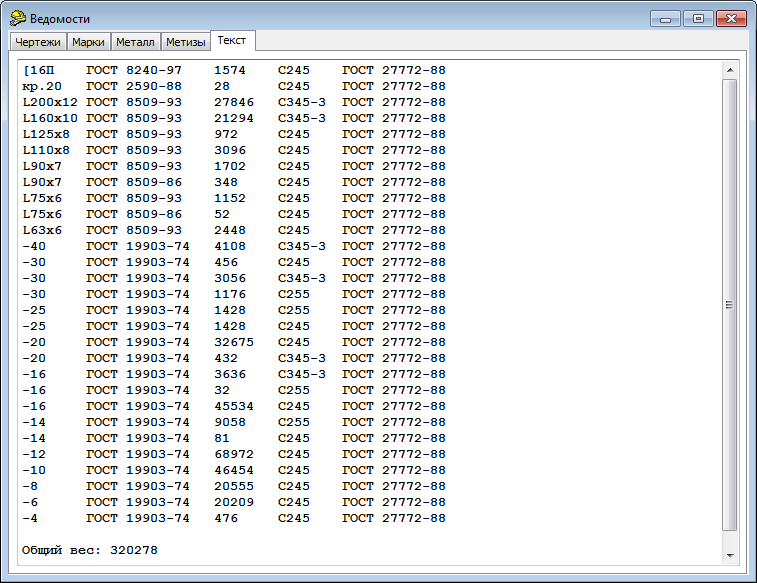This screenshot has height=583, width=757.
Task: Click weight value '81'
Action: pos(222,438)
